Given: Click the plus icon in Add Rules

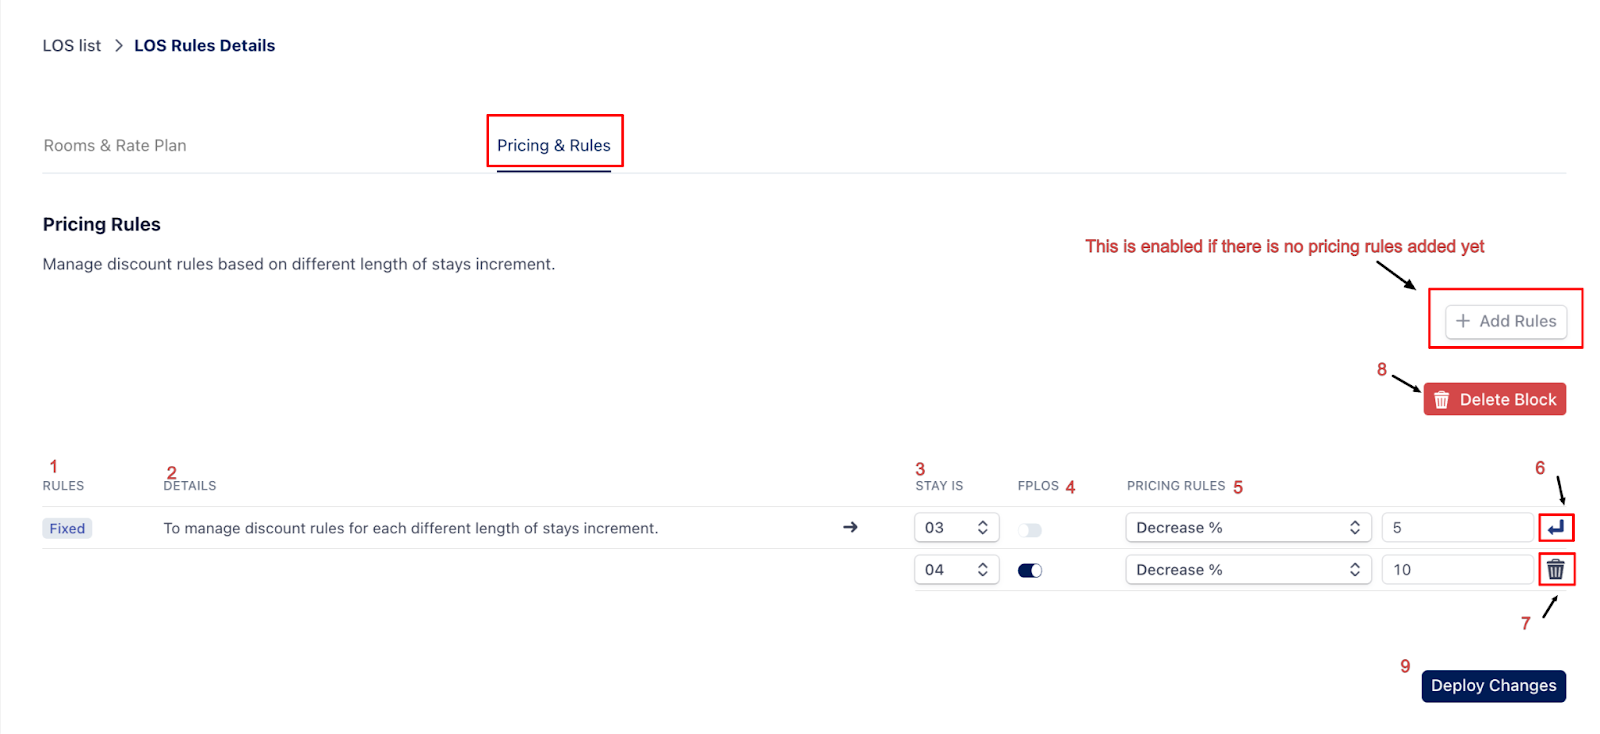Looking at the screenshot, I should click(1463, 321).
